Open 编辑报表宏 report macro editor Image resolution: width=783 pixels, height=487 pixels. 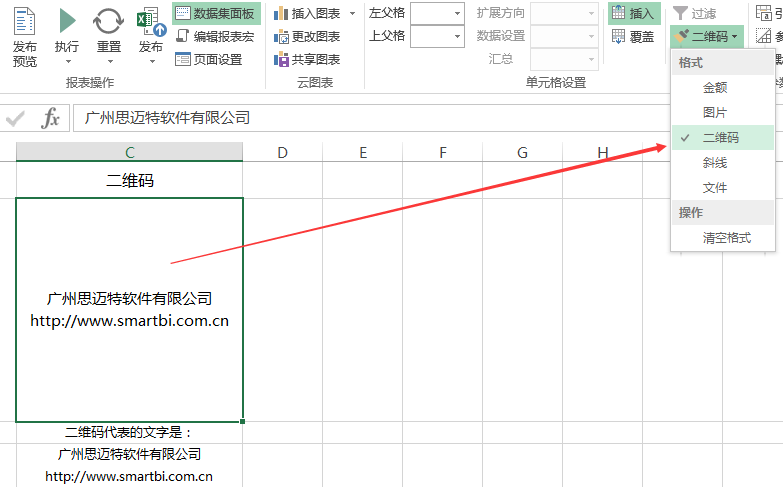click(x=215, y=36)
